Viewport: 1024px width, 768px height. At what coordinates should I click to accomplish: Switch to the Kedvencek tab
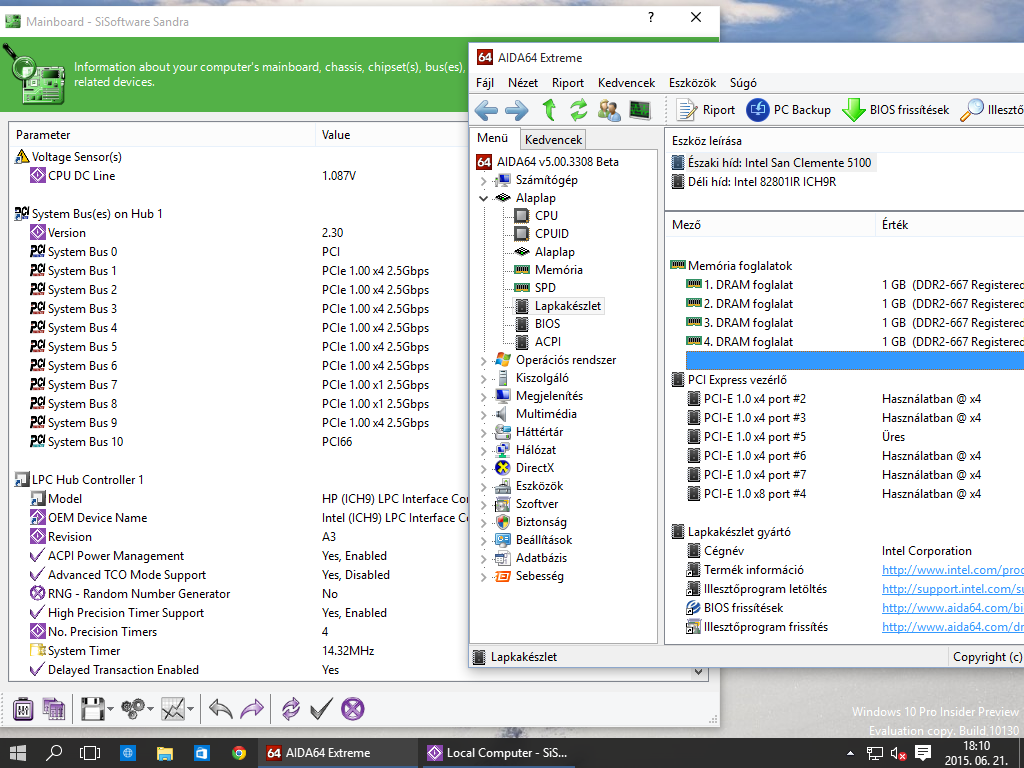553,140
